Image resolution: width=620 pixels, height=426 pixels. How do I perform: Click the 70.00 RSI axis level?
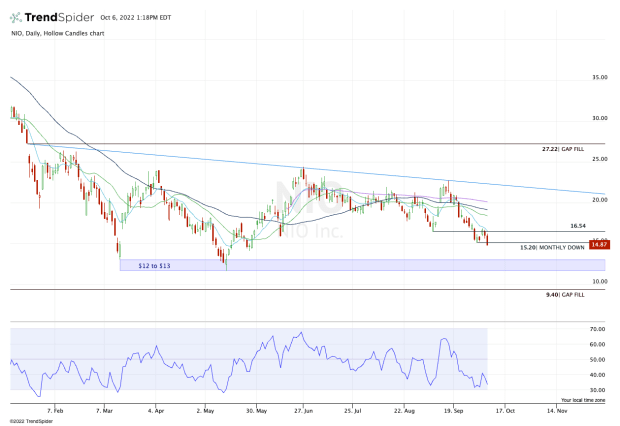pos(599,329)
